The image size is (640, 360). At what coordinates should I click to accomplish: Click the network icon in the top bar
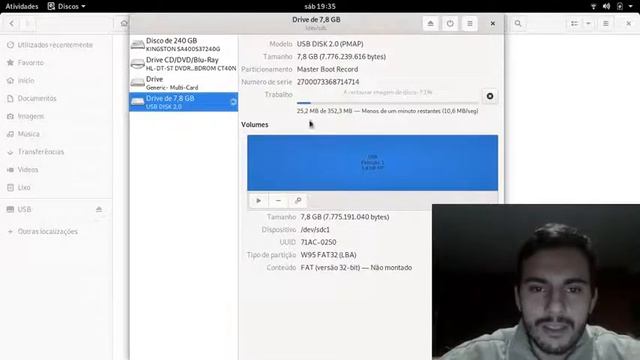pos(593,6)
